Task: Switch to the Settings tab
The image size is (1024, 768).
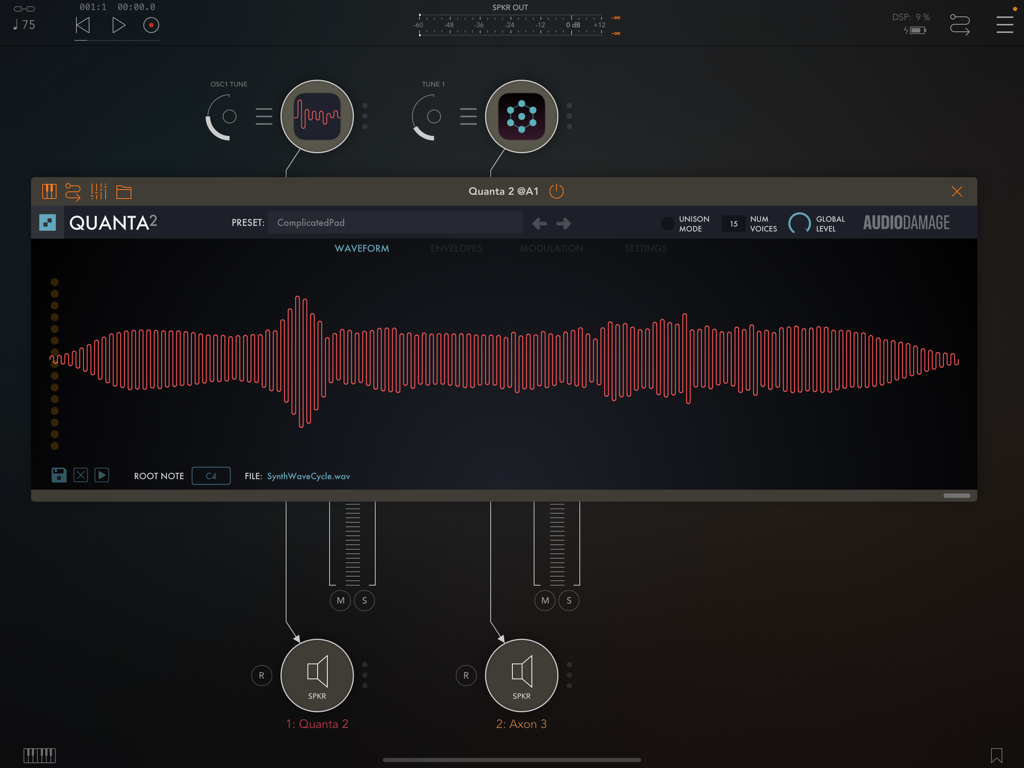Action: [x=646, y=248]
